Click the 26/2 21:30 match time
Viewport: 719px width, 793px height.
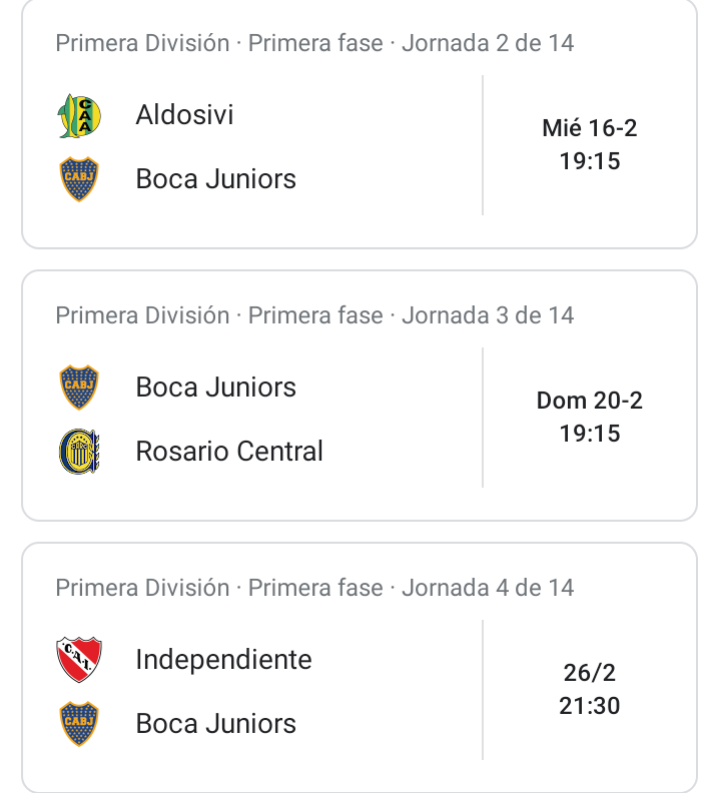pos(590,689)
